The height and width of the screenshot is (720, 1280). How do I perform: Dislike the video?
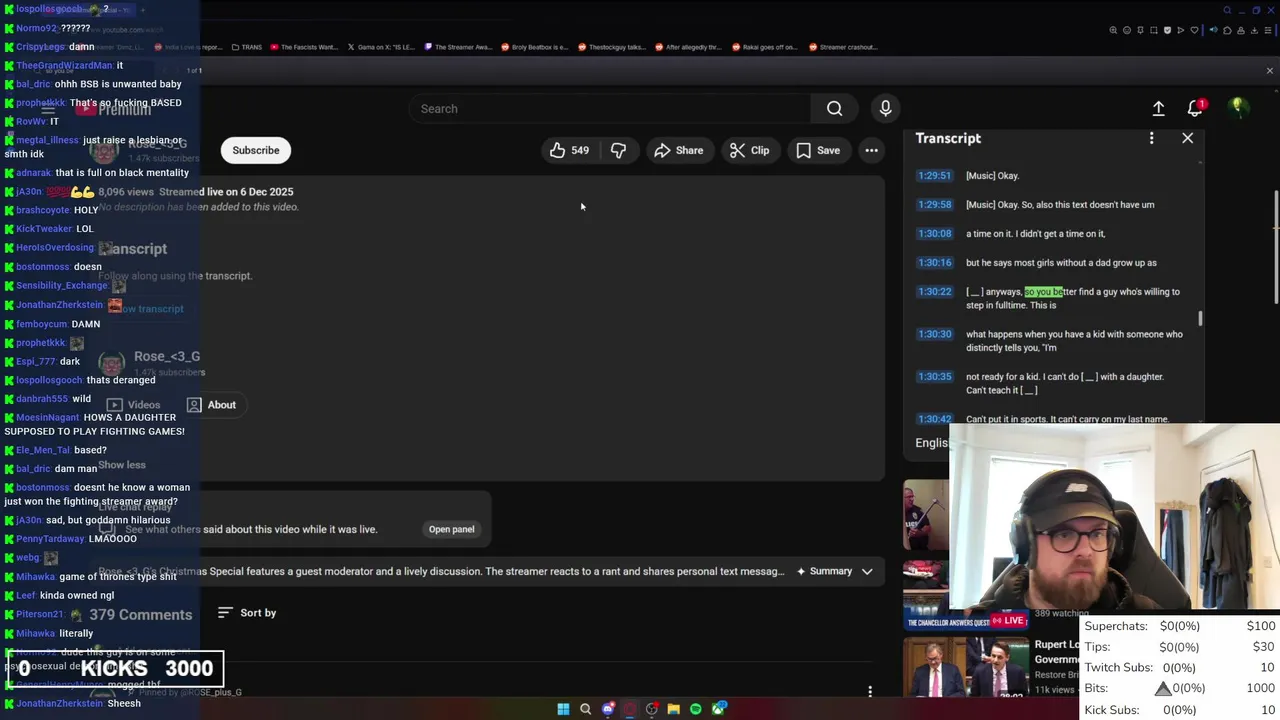(618, 150)
